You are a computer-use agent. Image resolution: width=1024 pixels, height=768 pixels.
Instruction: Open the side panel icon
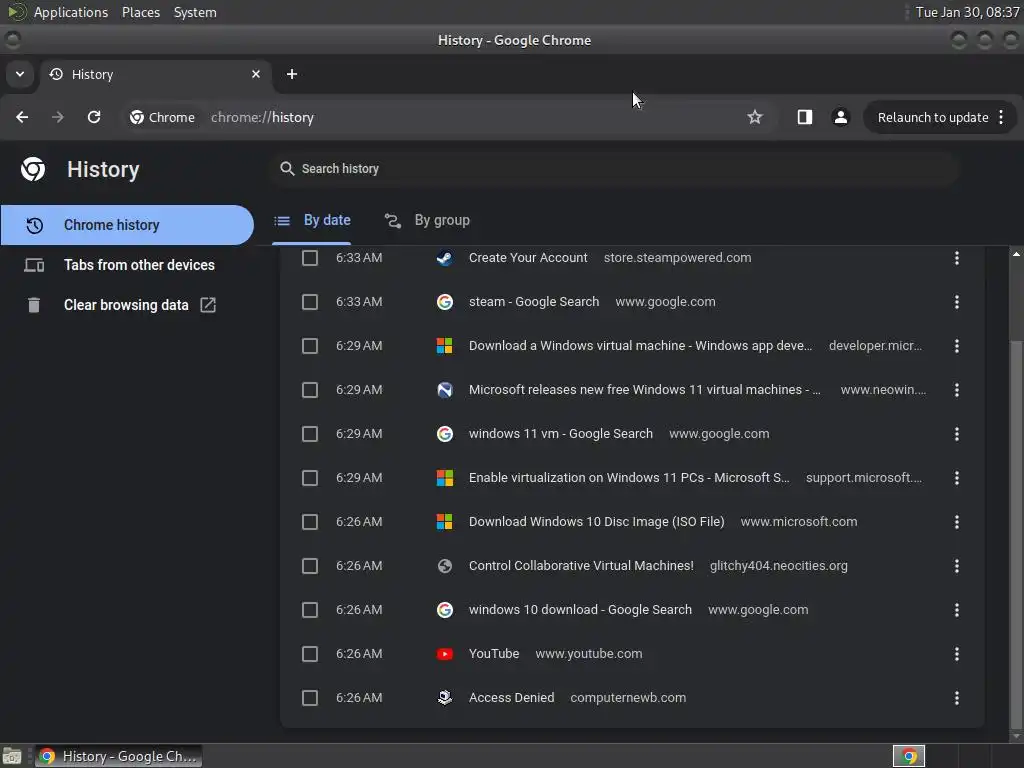point(805,117)
